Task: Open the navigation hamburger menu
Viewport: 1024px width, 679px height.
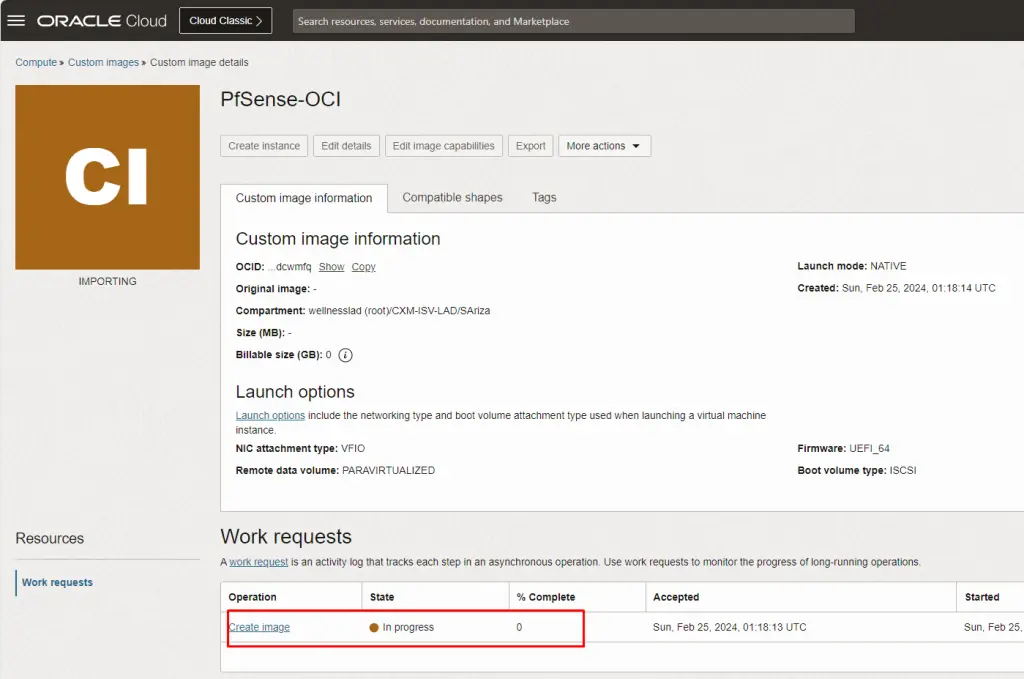Action: tap(17, 20)
